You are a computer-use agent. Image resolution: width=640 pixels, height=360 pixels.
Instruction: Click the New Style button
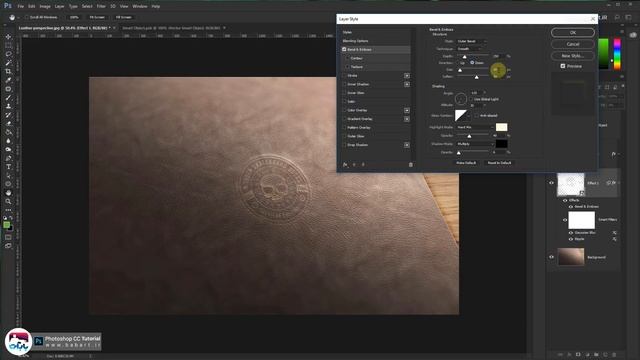573,56
